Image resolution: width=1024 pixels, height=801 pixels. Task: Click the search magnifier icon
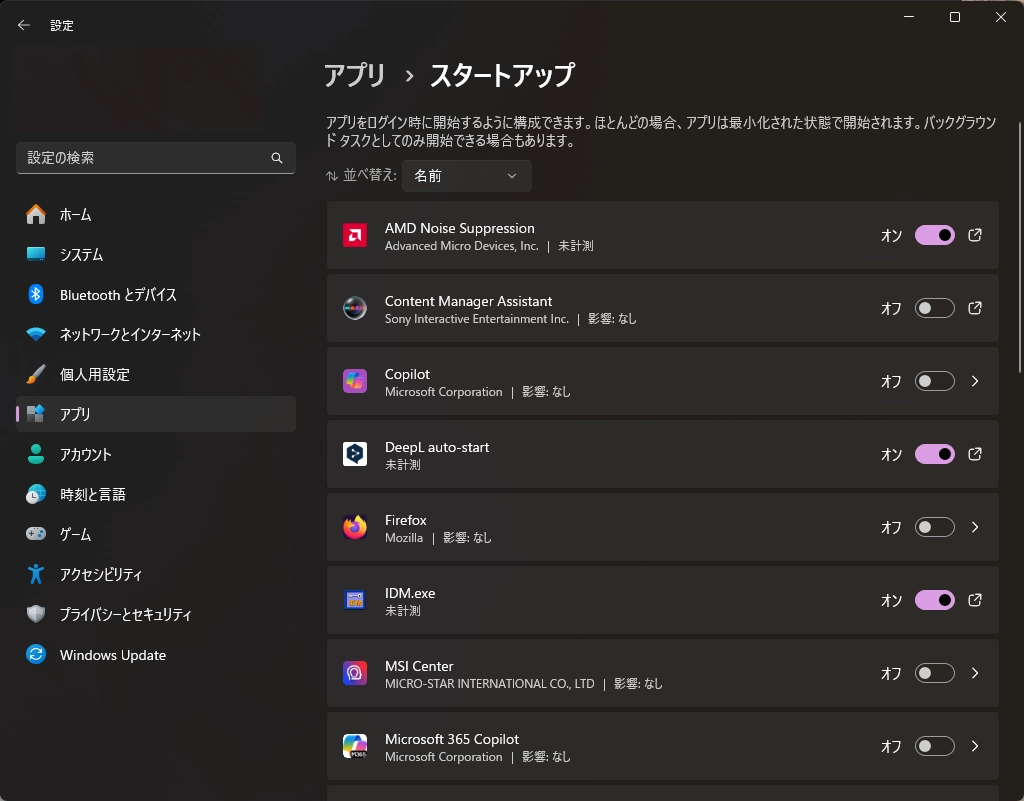[x=277, y=158]
